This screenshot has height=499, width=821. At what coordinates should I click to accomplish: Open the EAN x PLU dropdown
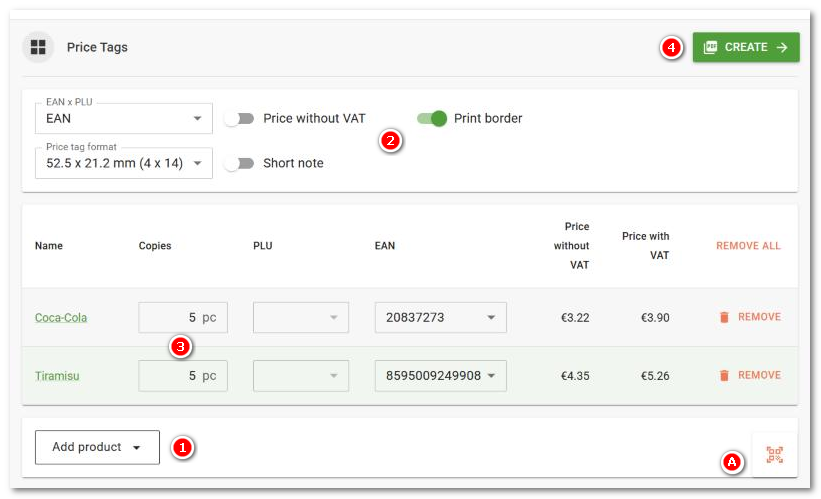pyautogui.click(x=124, y=118)
